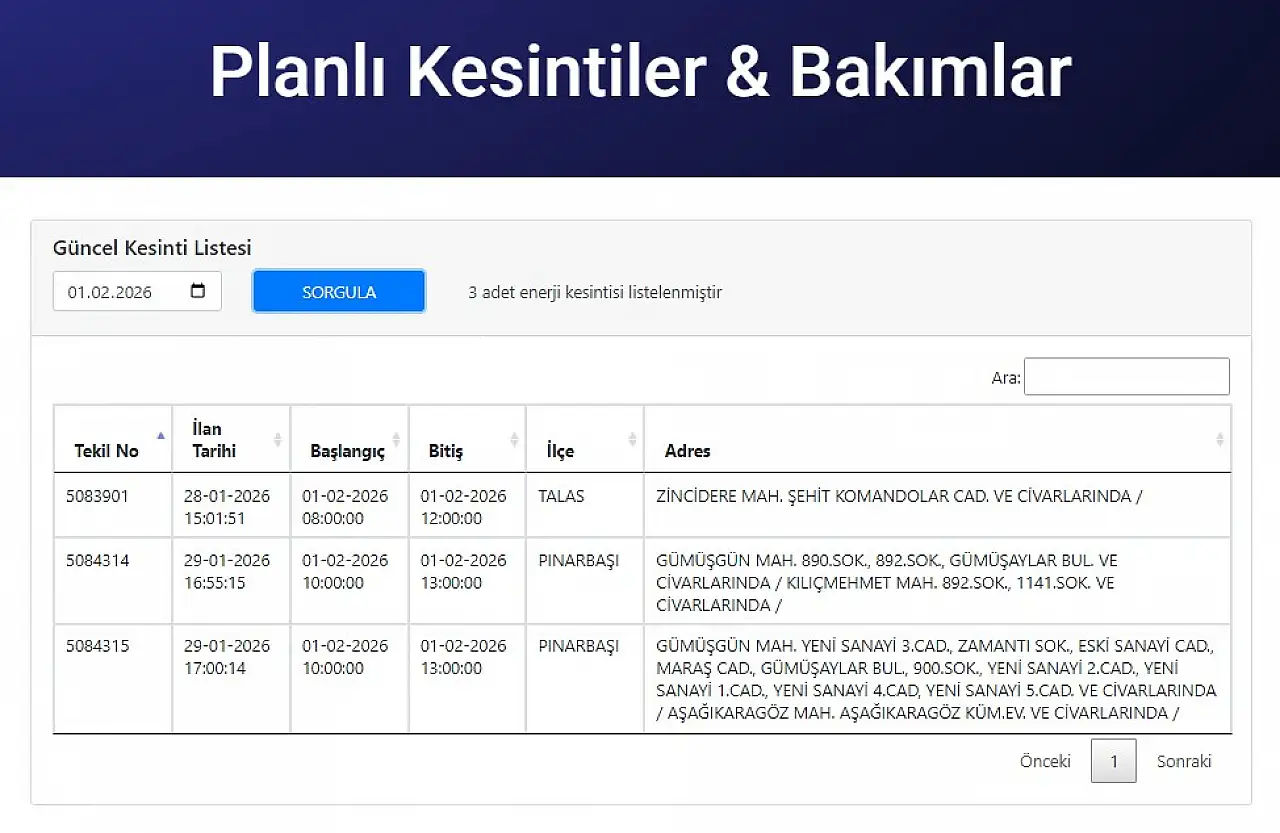Viewport: 1280px width, 833px height.
Task: Click the İlçe column sort arrows
Action: 632,439
